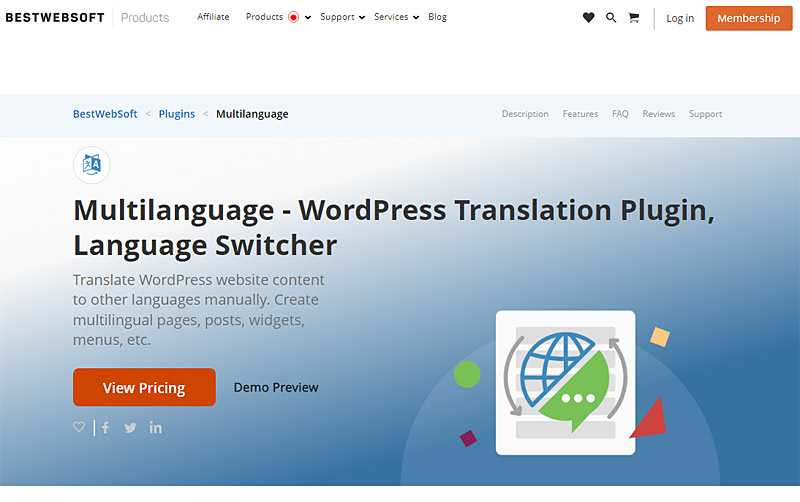Jump to the FAQ section tab
This screenshot has height=502, width=800.
click(x=620, y=114)
